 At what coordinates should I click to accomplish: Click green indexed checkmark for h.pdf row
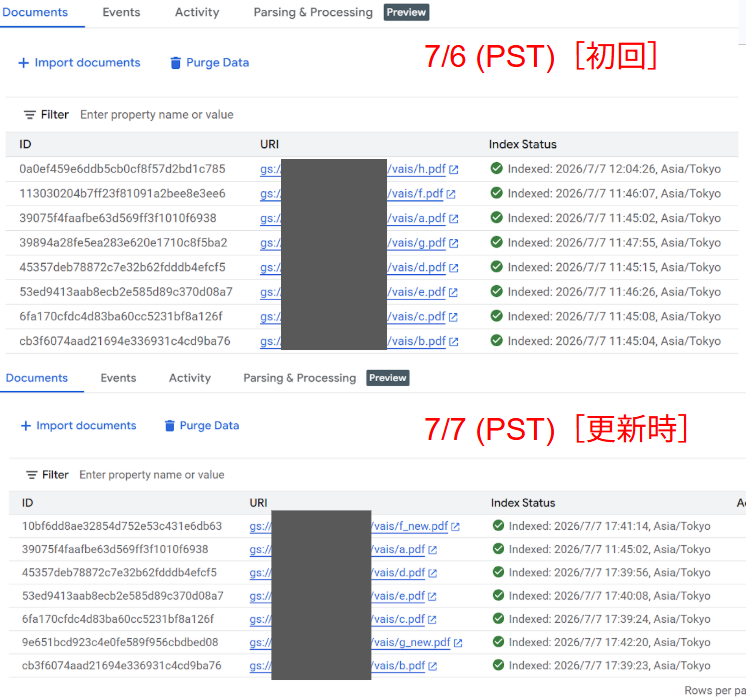pyautogui.click(x=497, y=168)
